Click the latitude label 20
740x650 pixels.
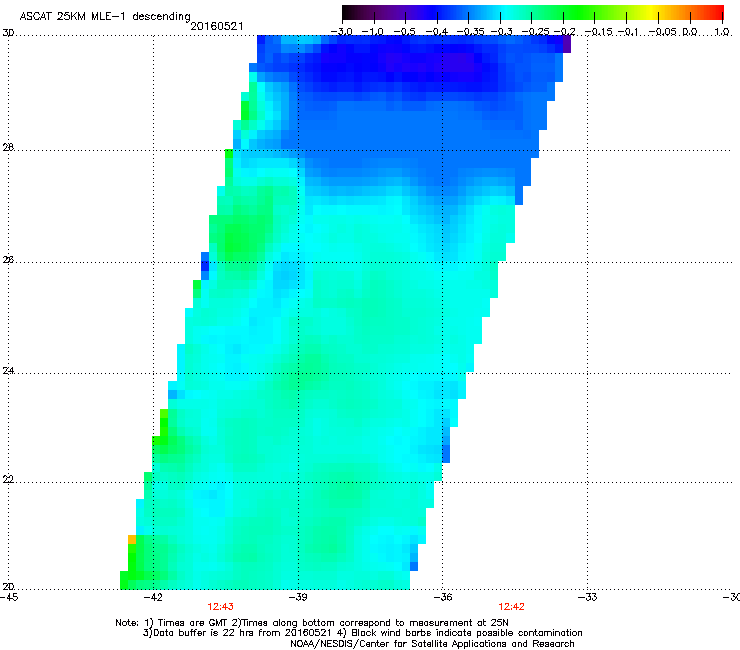[x=8, y=586]
